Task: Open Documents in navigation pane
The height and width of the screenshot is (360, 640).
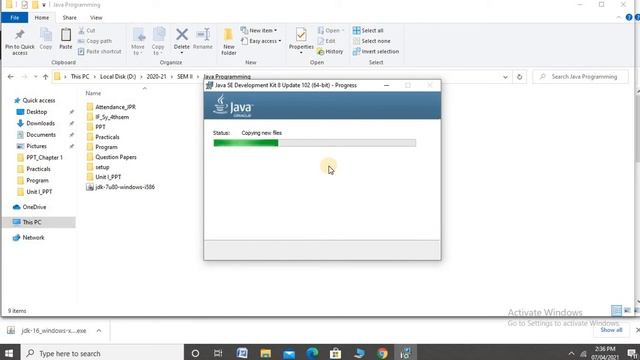Action: coord(36,135)
